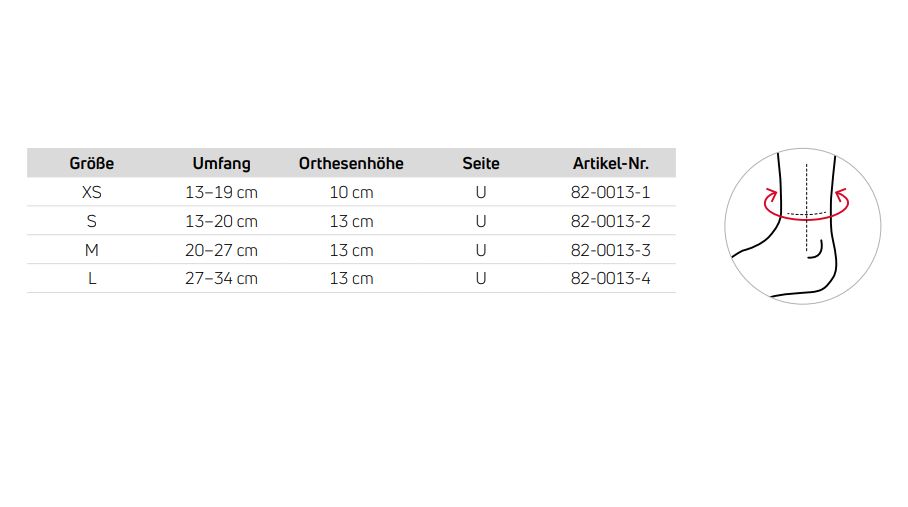Click article number 82-0013-2
The height and width of the screenshot is (507, 908).
pyautogui.click(x=610, y=221)
